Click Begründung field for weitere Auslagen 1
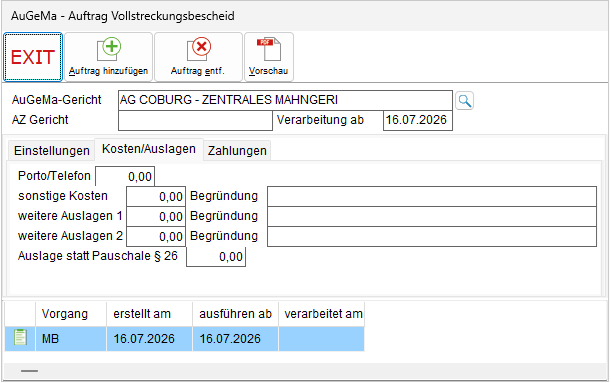 [x=432, y=217]
